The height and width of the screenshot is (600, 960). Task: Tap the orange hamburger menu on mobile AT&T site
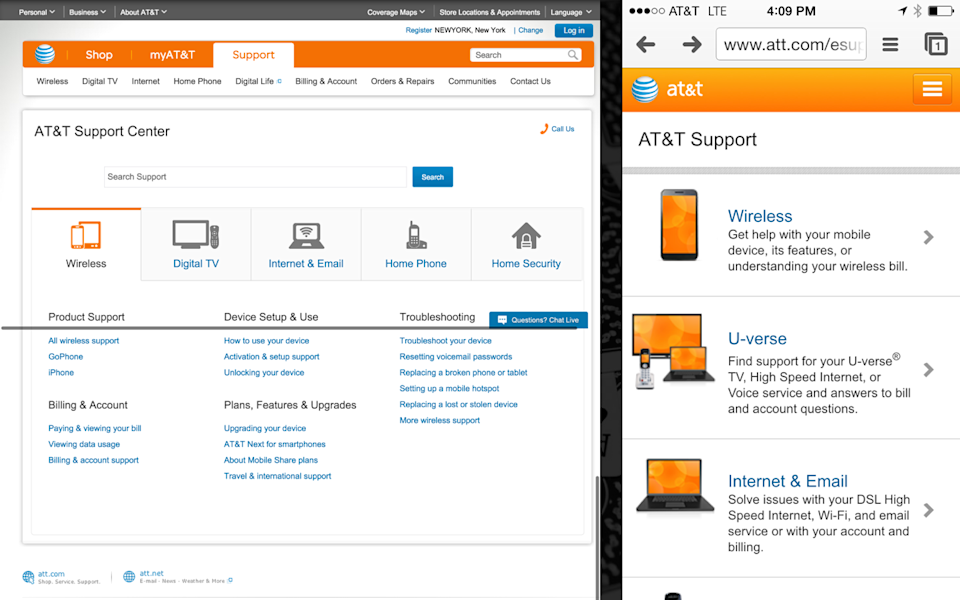932,89
